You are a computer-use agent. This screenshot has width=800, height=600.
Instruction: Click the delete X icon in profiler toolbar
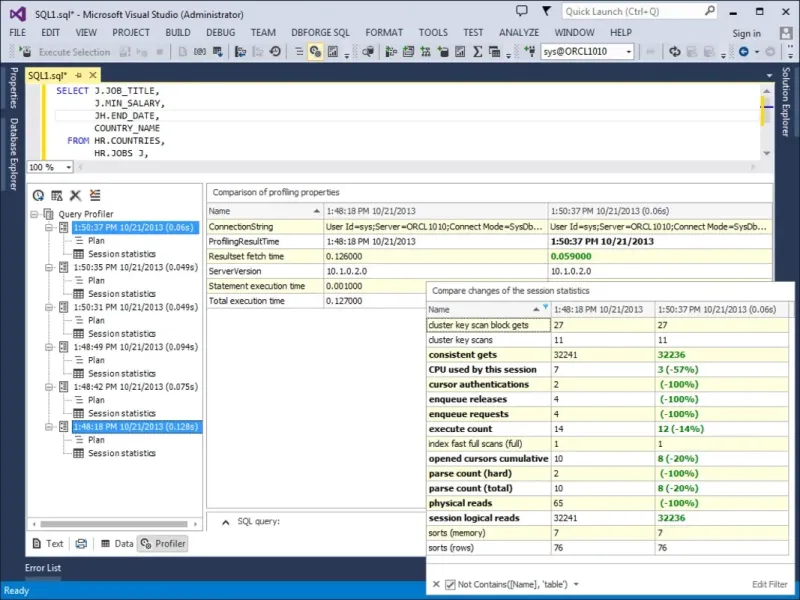tap(75, 195)
